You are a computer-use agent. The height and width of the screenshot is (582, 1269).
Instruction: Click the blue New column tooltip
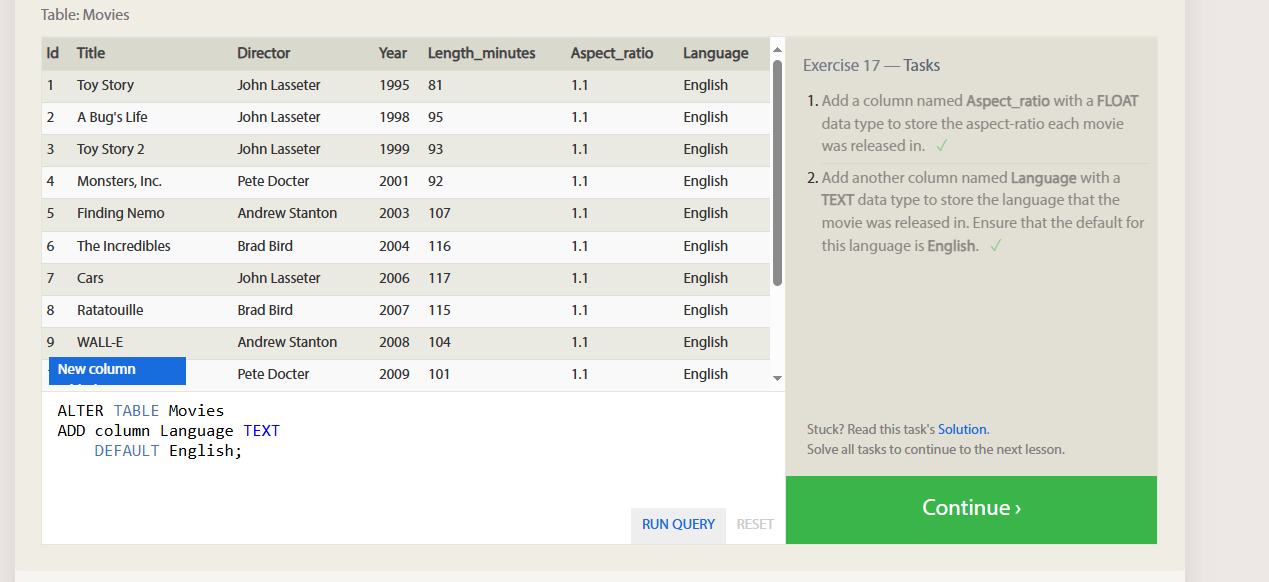point(117,370)
